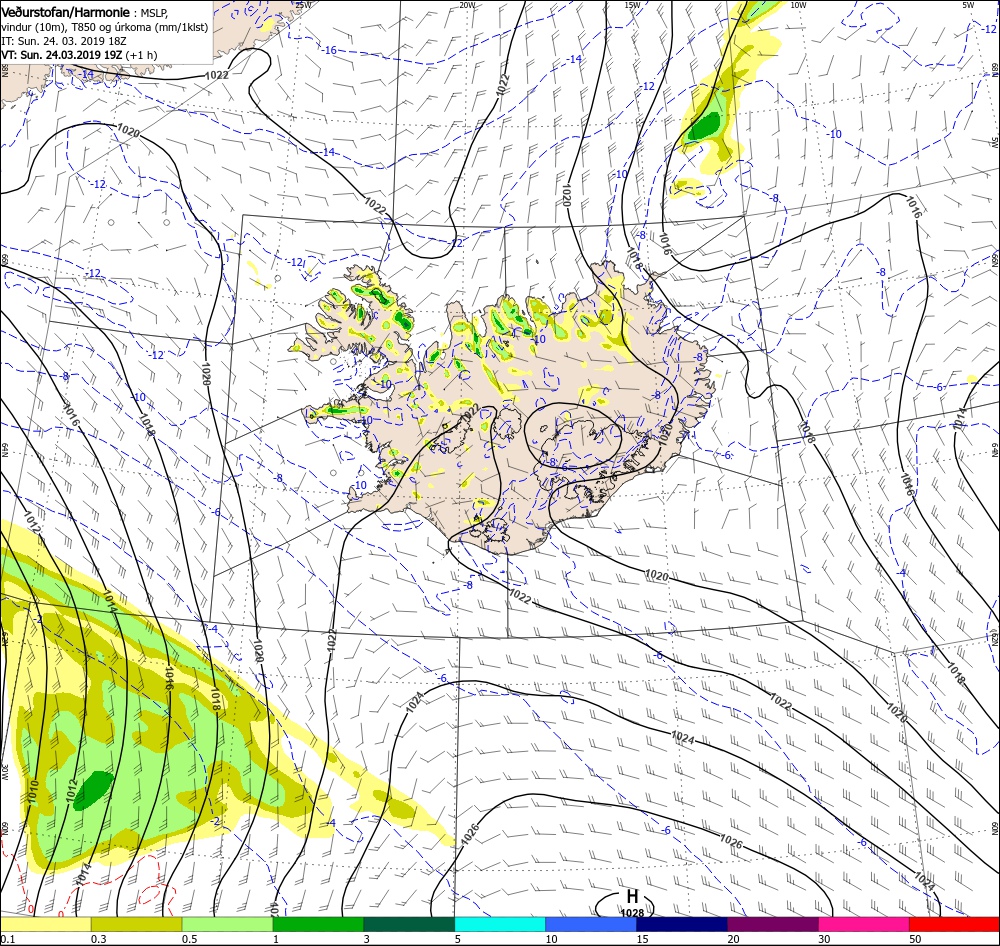Click the pale yellow 0.1–0.3 legend swatch

(45, 924)
